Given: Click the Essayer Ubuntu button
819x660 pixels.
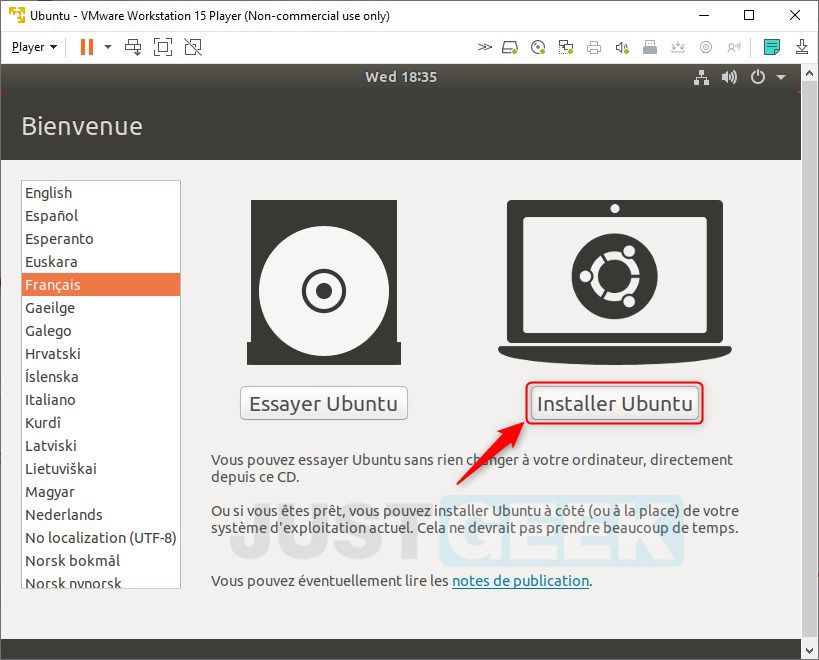Looking at the screenshot, I should point(324,403).
